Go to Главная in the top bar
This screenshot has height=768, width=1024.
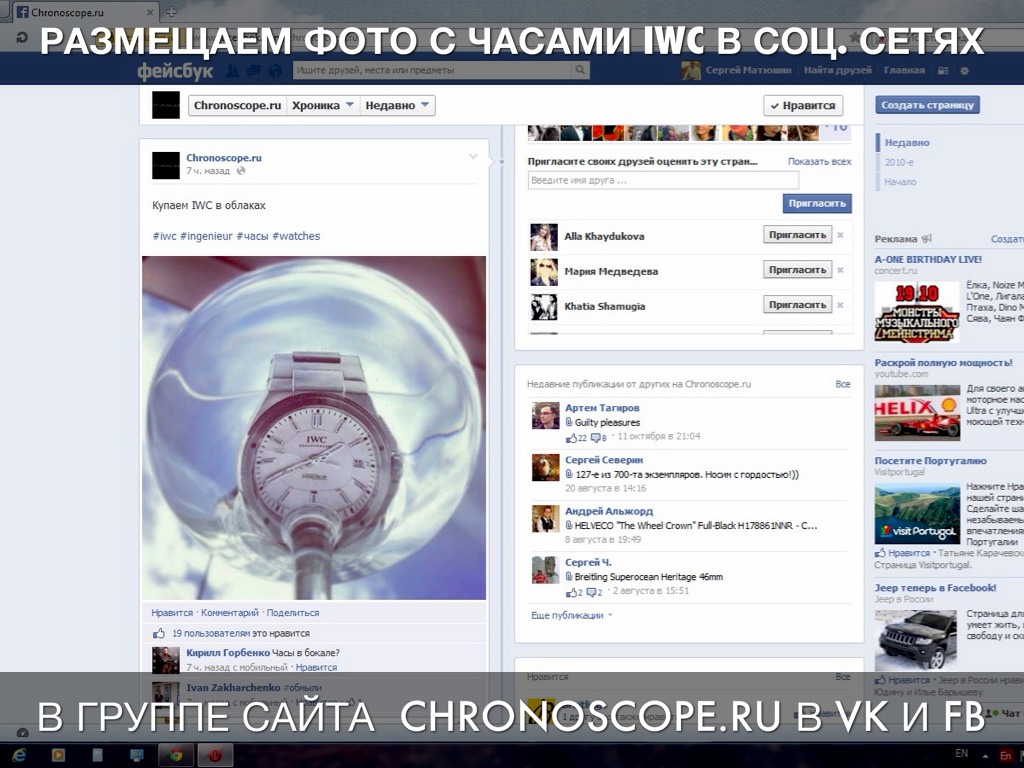(x=904, y=71)
